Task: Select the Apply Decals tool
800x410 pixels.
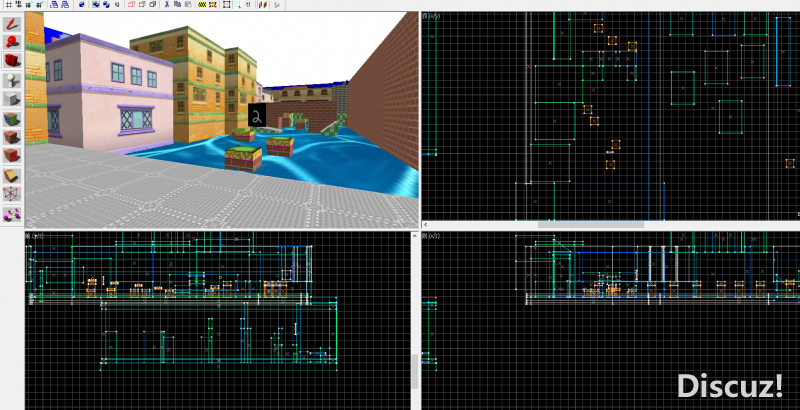Action: [x=12, y=156]
